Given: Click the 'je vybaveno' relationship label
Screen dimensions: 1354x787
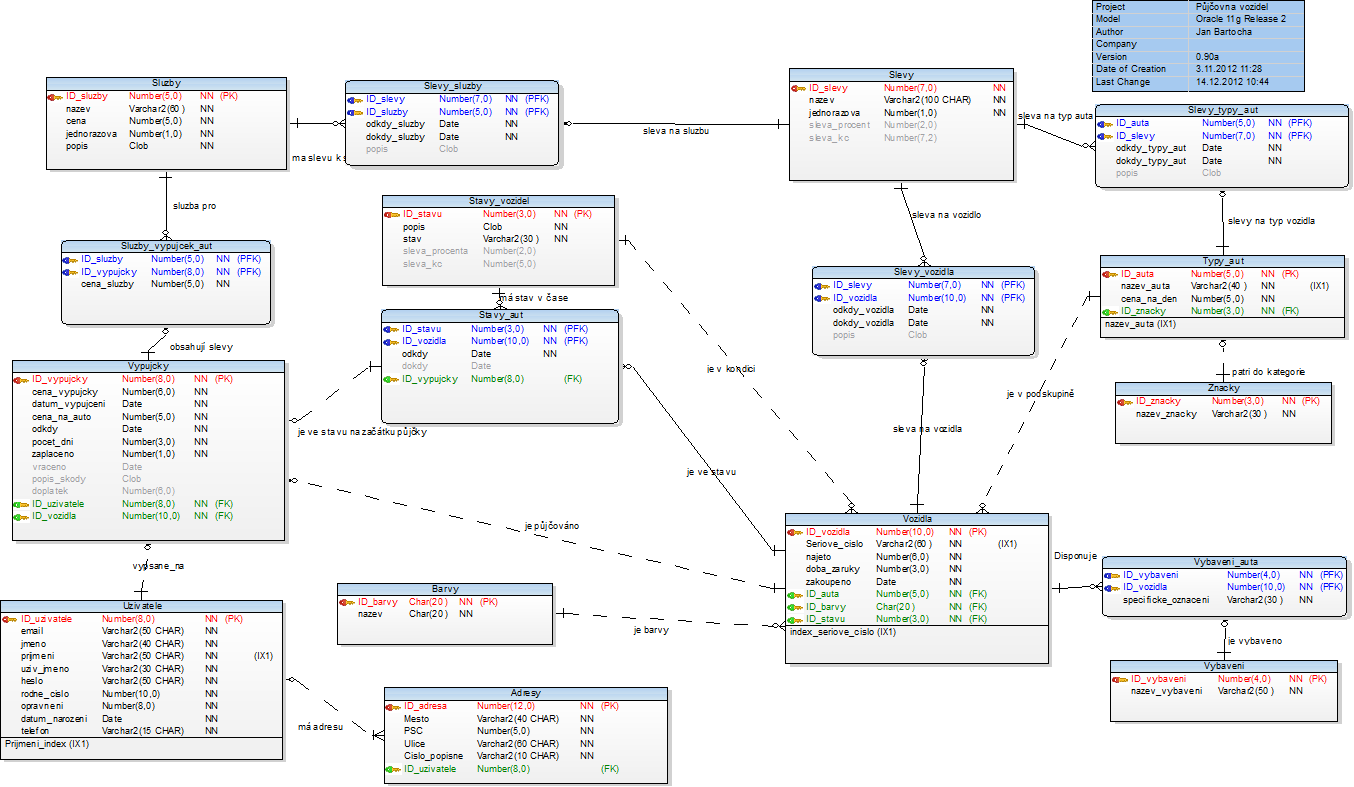Looking at the screenshot, I should (1254, 641).
